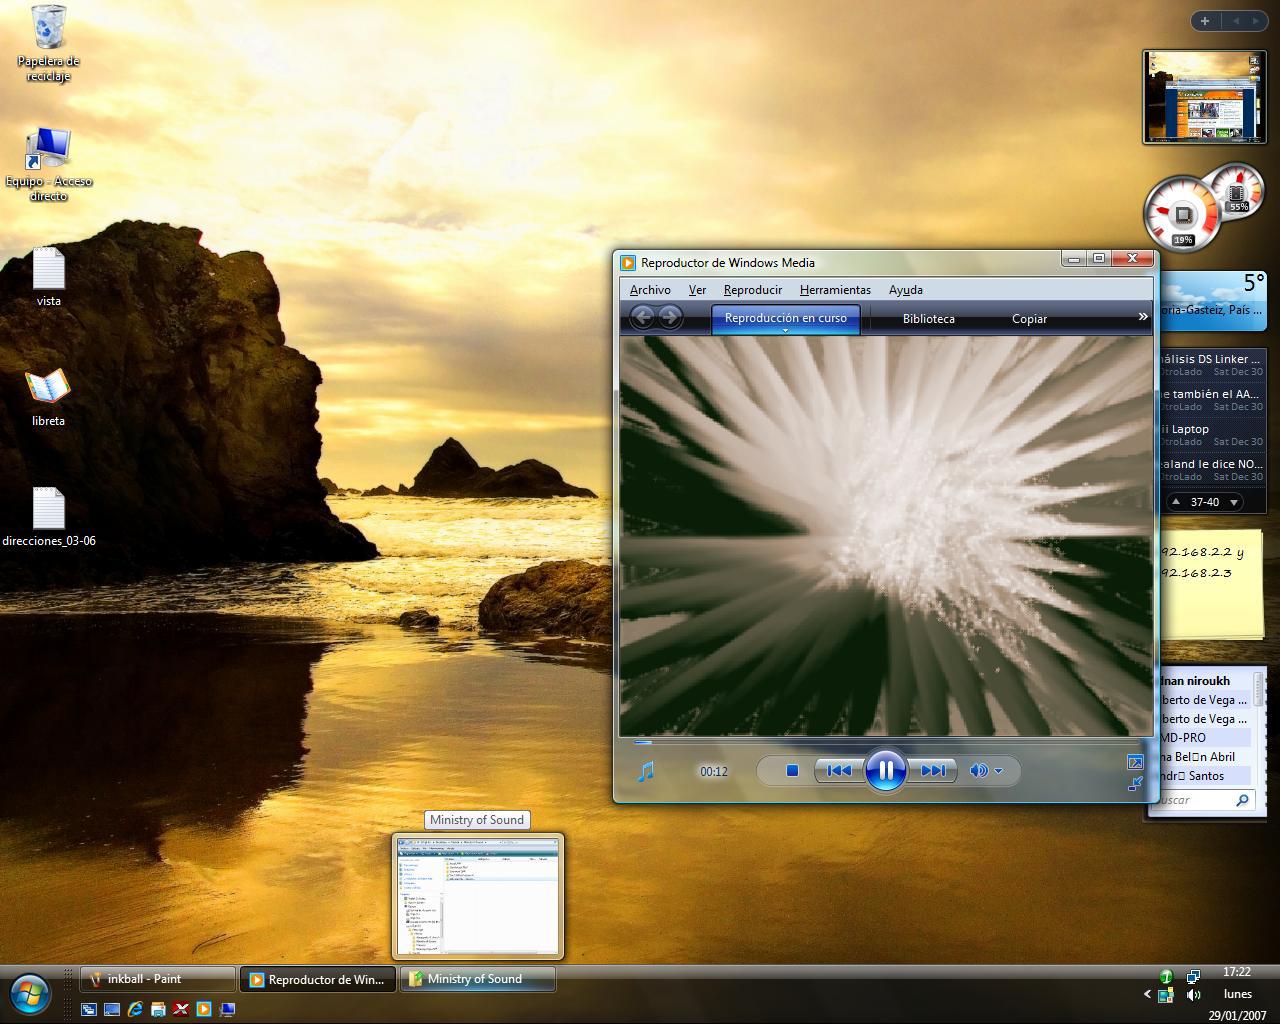Skip to the next track
1280x1024 pixels.
932,770
